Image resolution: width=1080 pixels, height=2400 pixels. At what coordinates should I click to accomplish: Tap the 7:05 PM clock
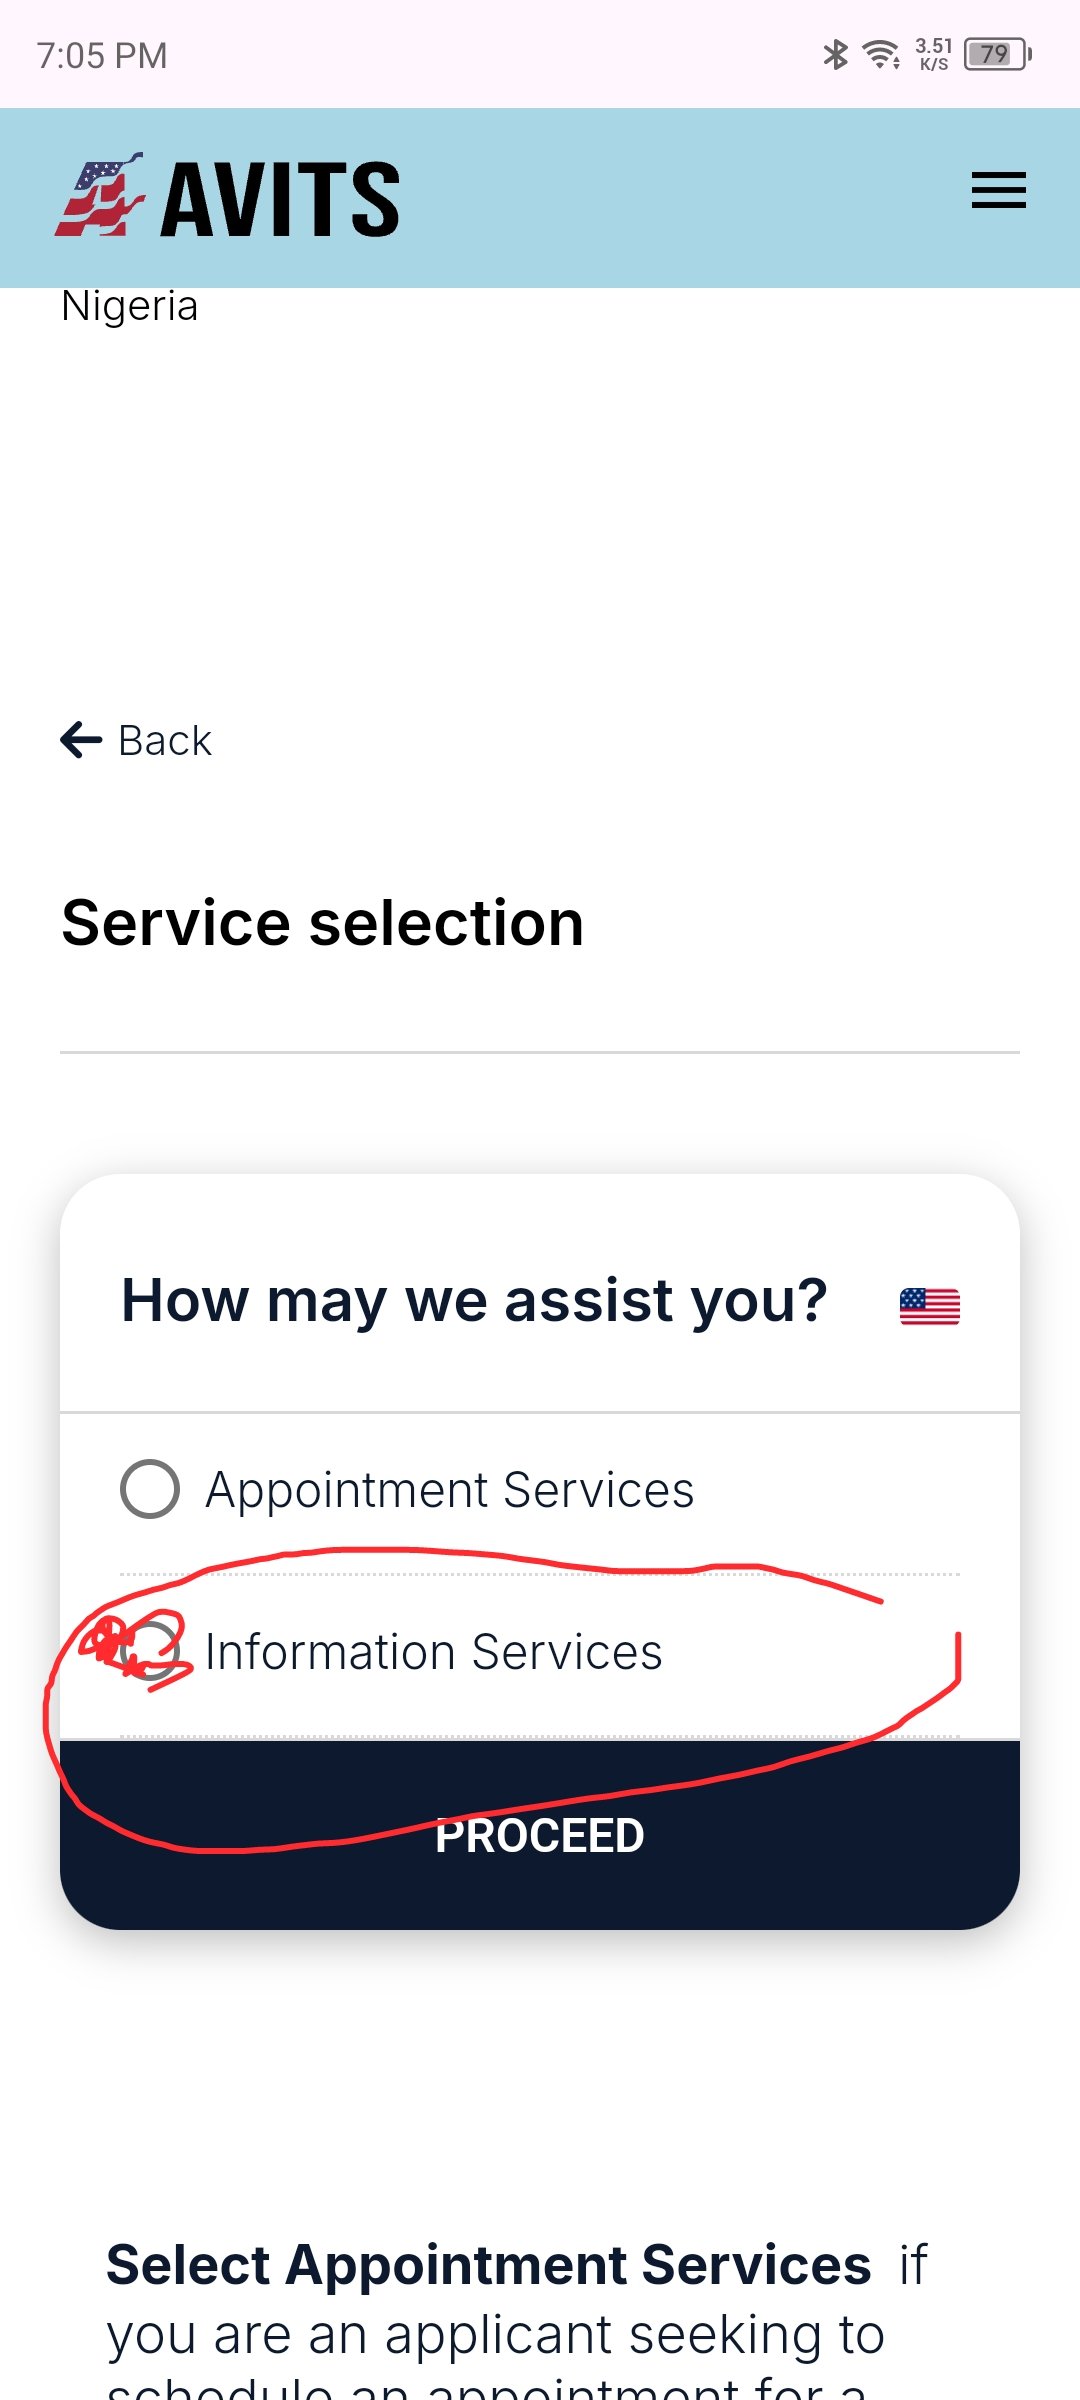pyautogui.click(x=102, y=55)
